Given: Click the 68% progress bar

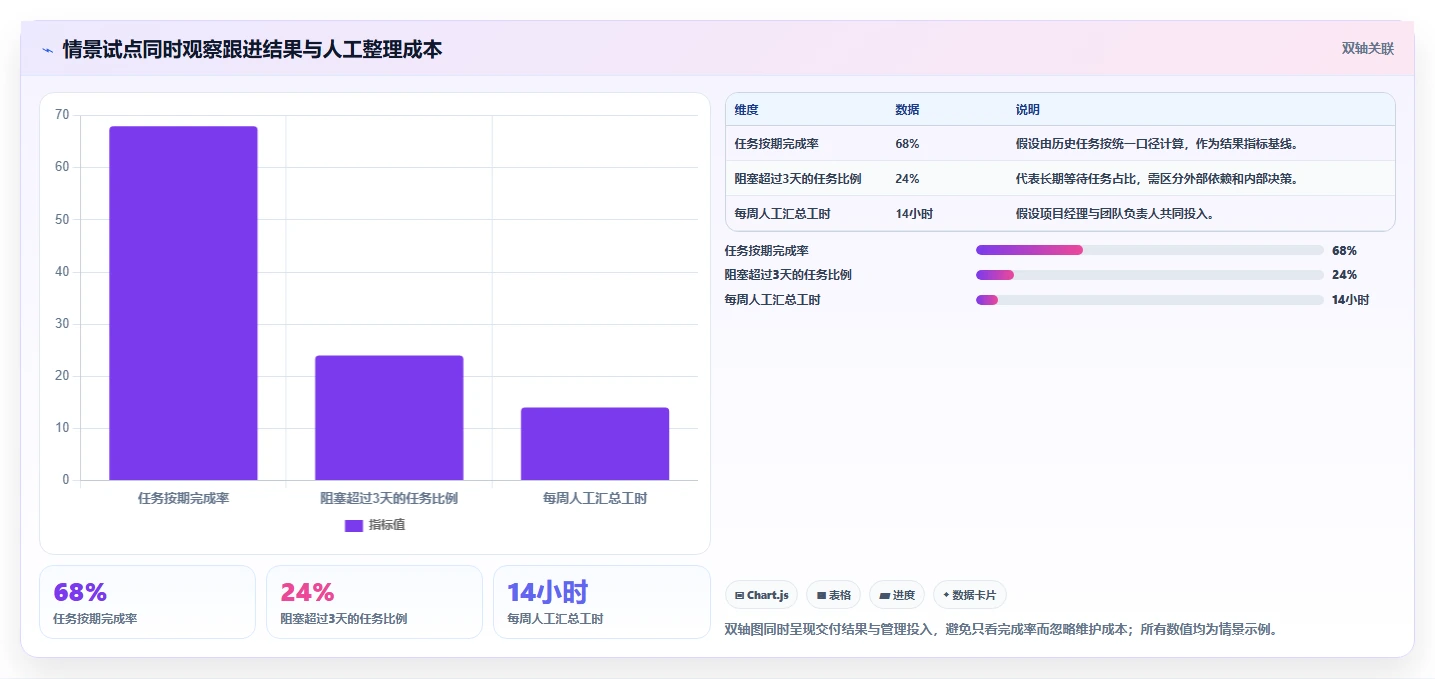Looking at the screenshot, I should click(x=1150, y=251).
